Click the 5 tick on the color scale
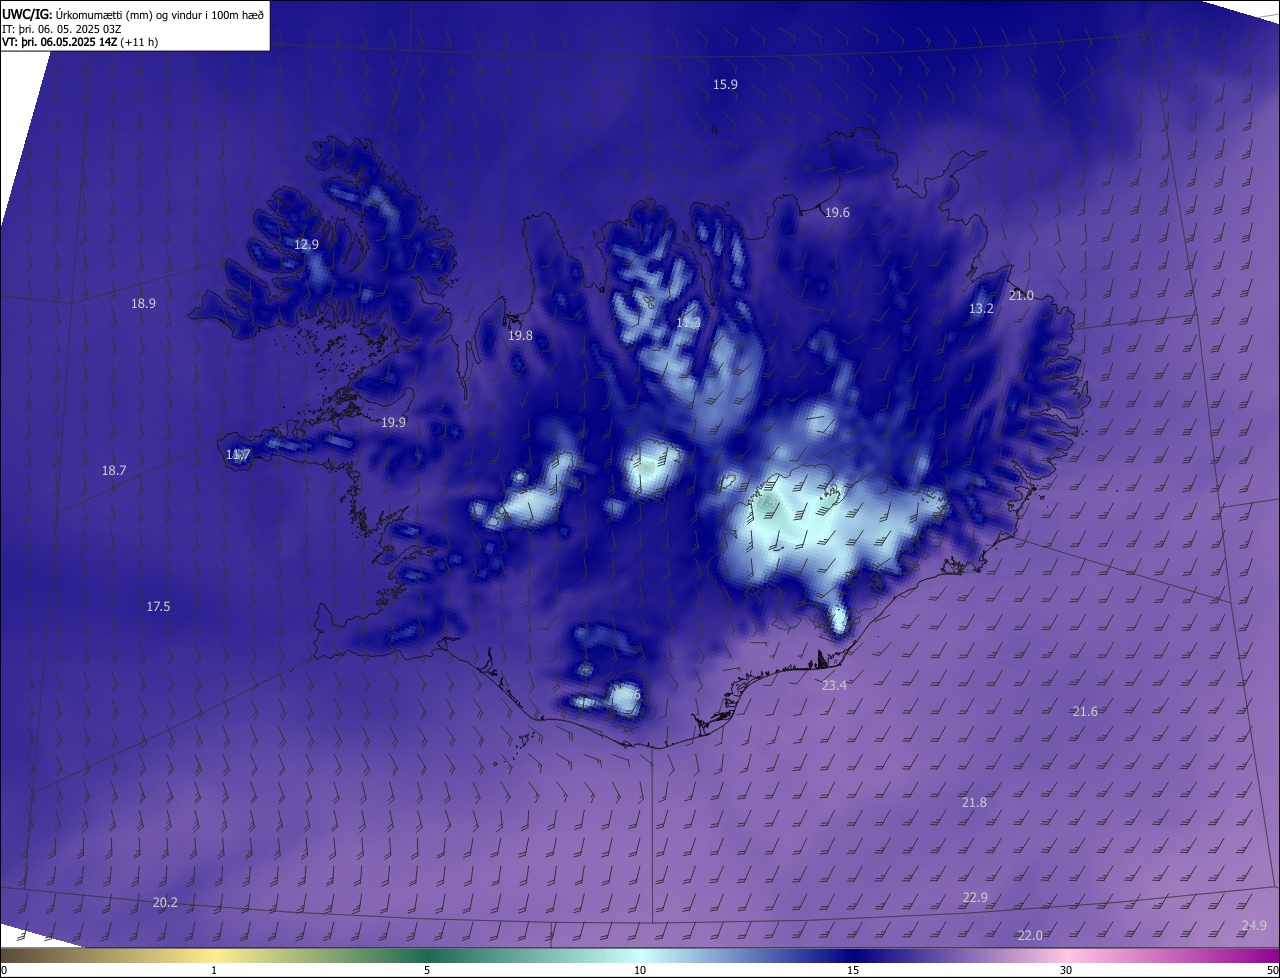This screenshot has width=1280, height=978. [x=427, y=970]
